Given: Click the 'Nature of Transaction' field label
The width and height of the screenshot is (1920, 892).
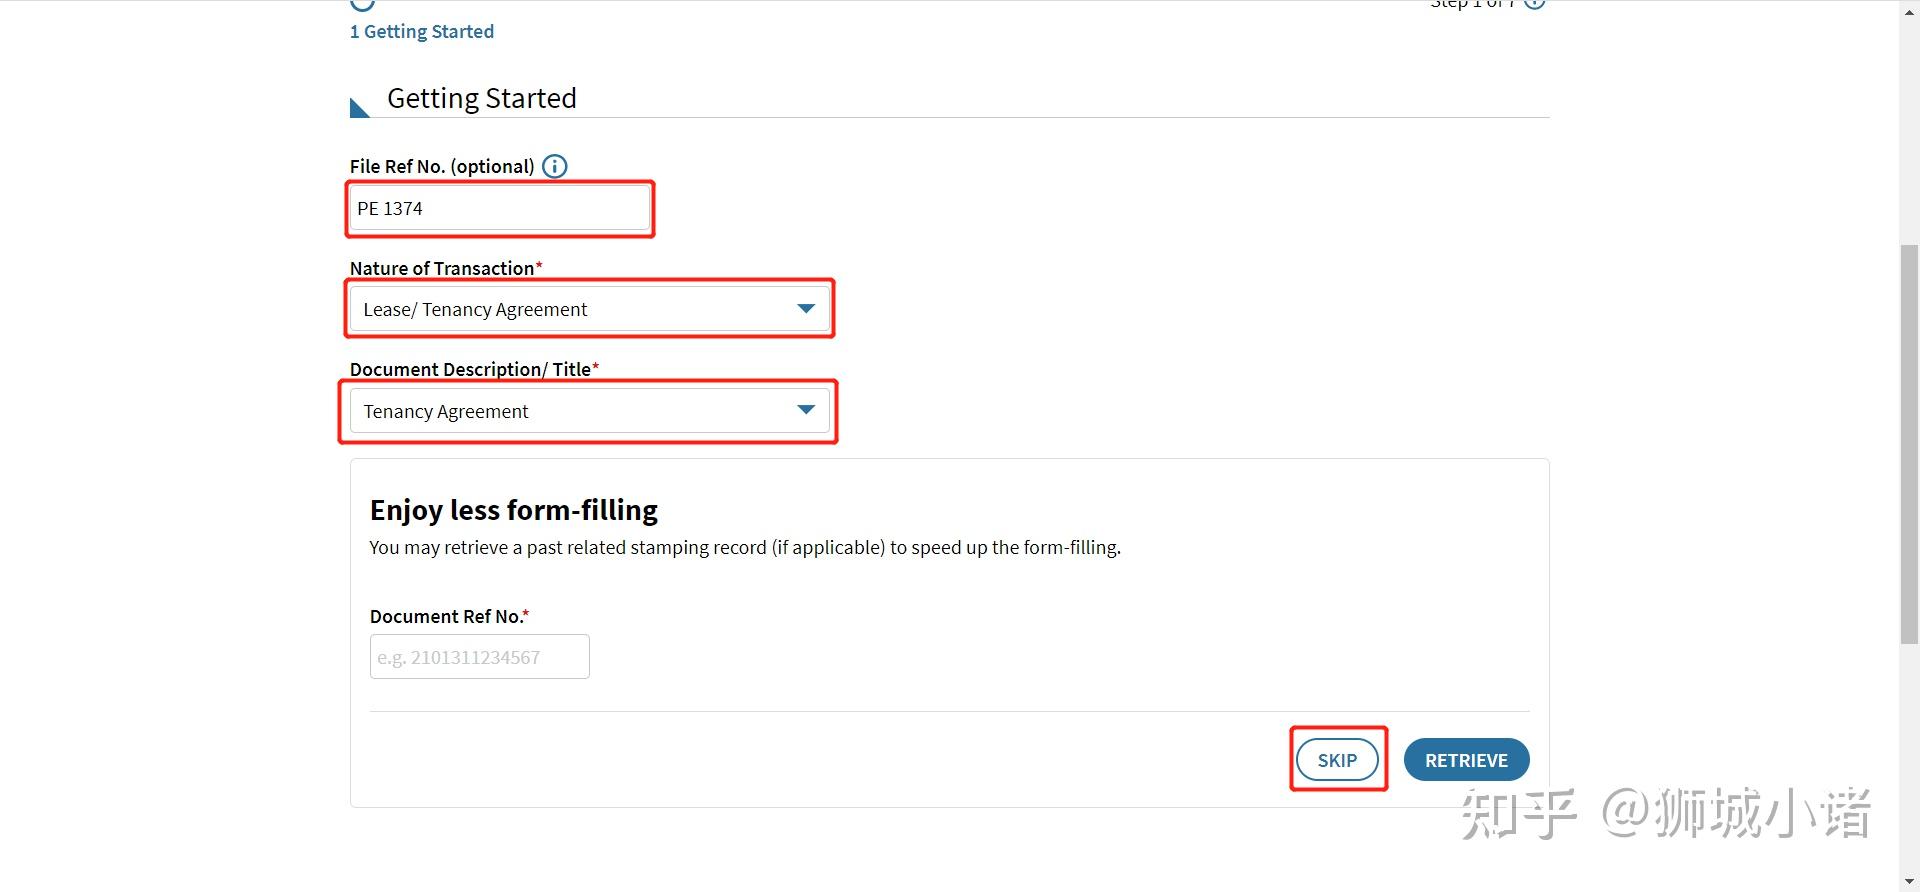Looking at the screenshot, I should [442, 268].
